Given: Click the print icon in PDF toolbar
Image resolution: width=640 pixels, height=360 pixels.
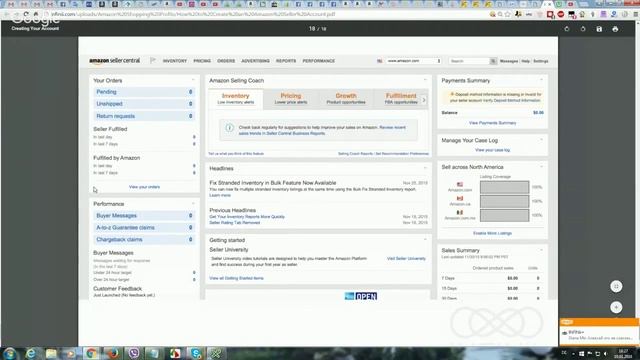Looking at the screenshot, I should click(x=615, y=29).
